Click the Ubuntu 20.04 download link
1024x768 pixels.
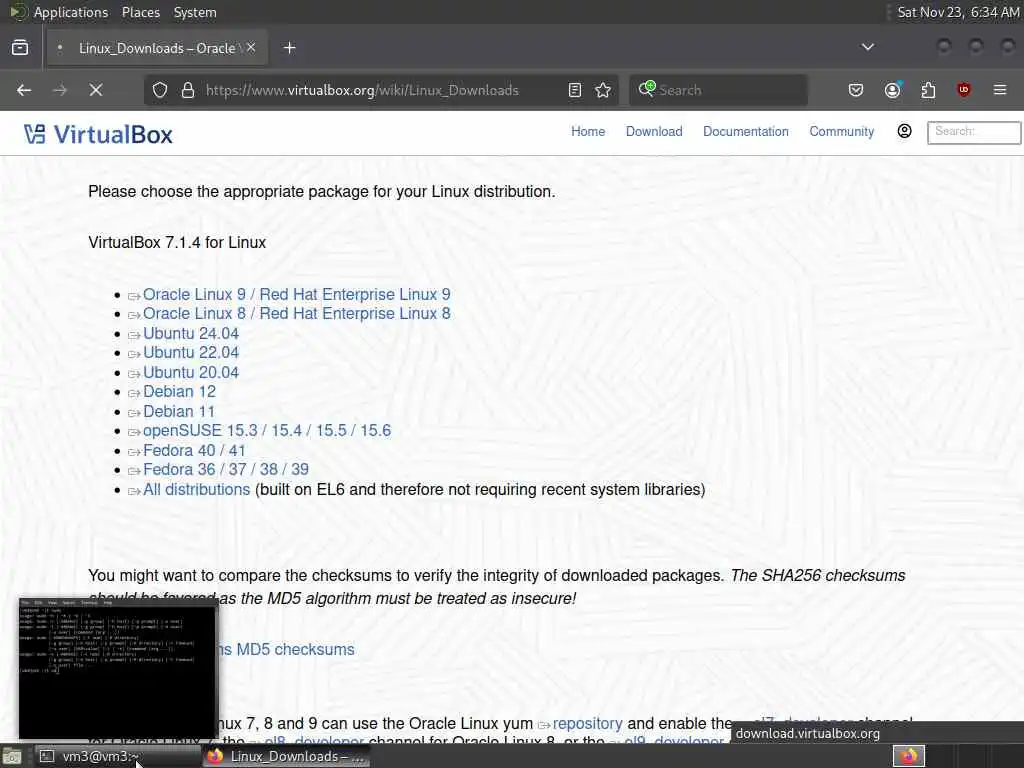(x=191, y=373)
